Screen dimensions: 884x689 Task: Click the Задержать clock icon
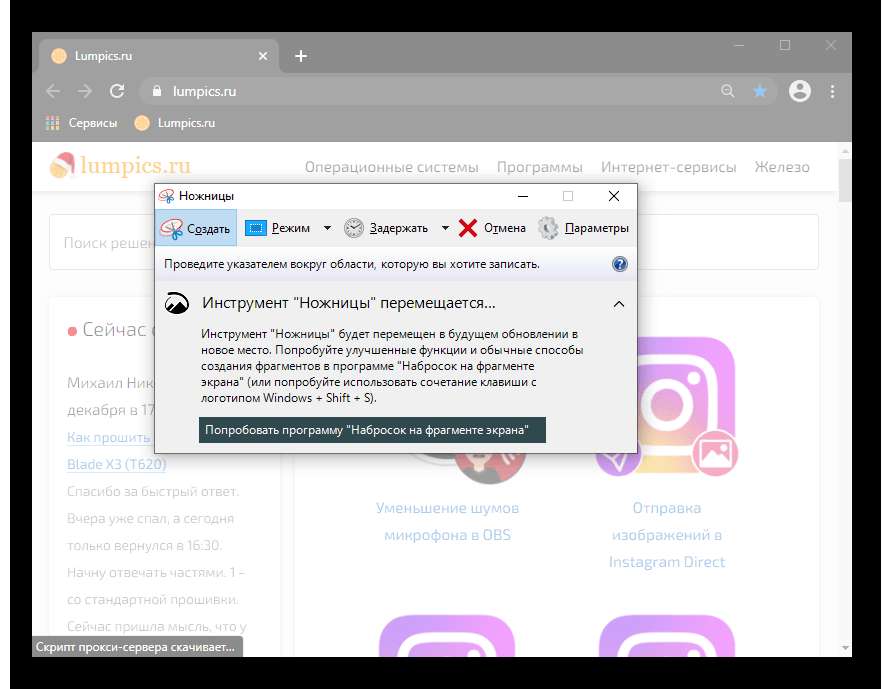[x=354, y=228]
